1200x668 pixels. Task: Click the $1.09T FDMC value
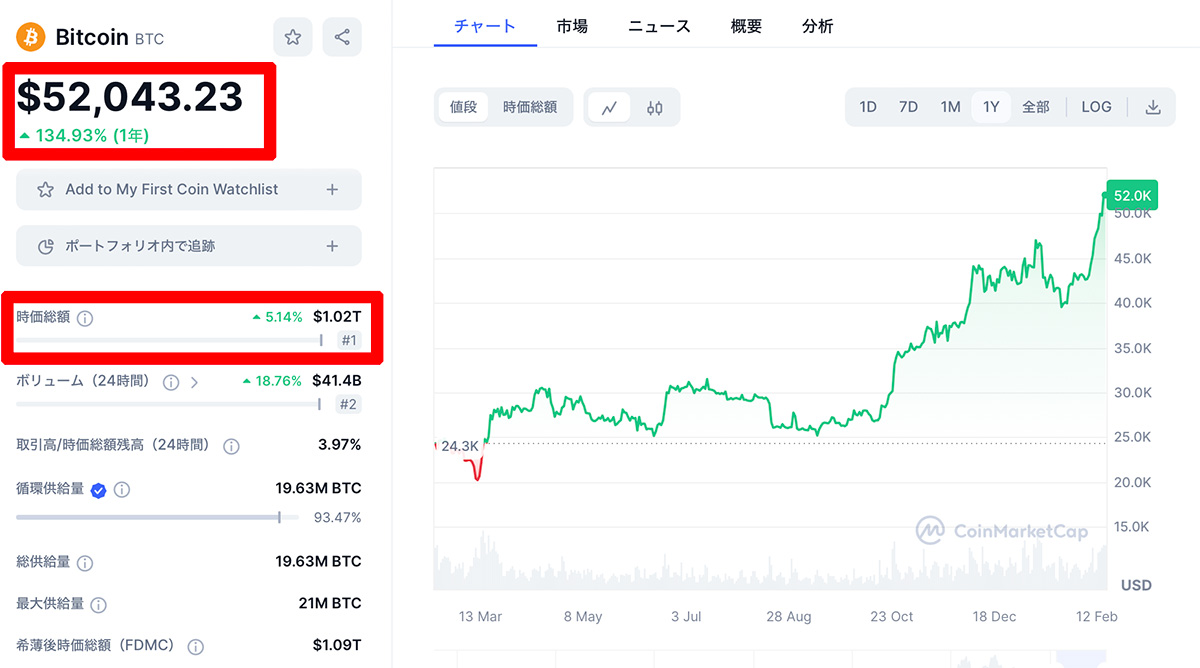(337, 646)
